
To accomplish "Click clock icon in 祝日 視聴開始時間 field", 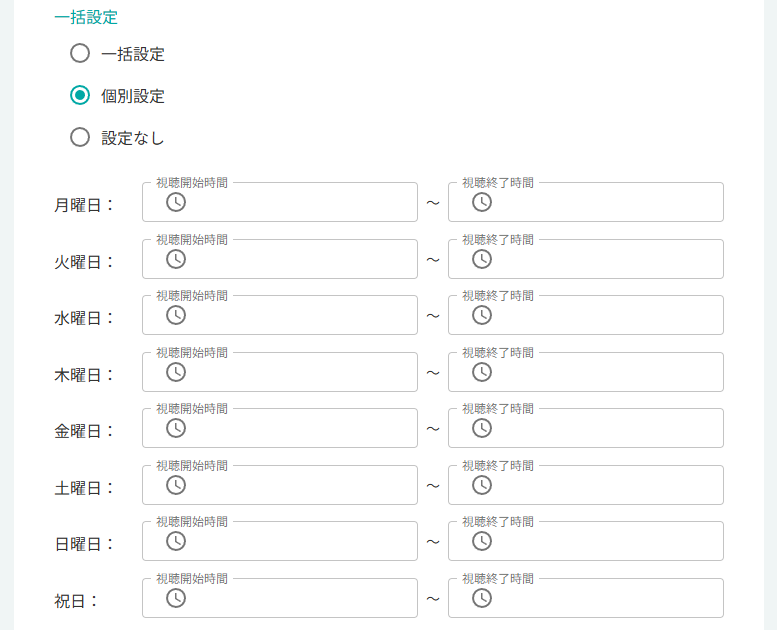I will point(176,598).
